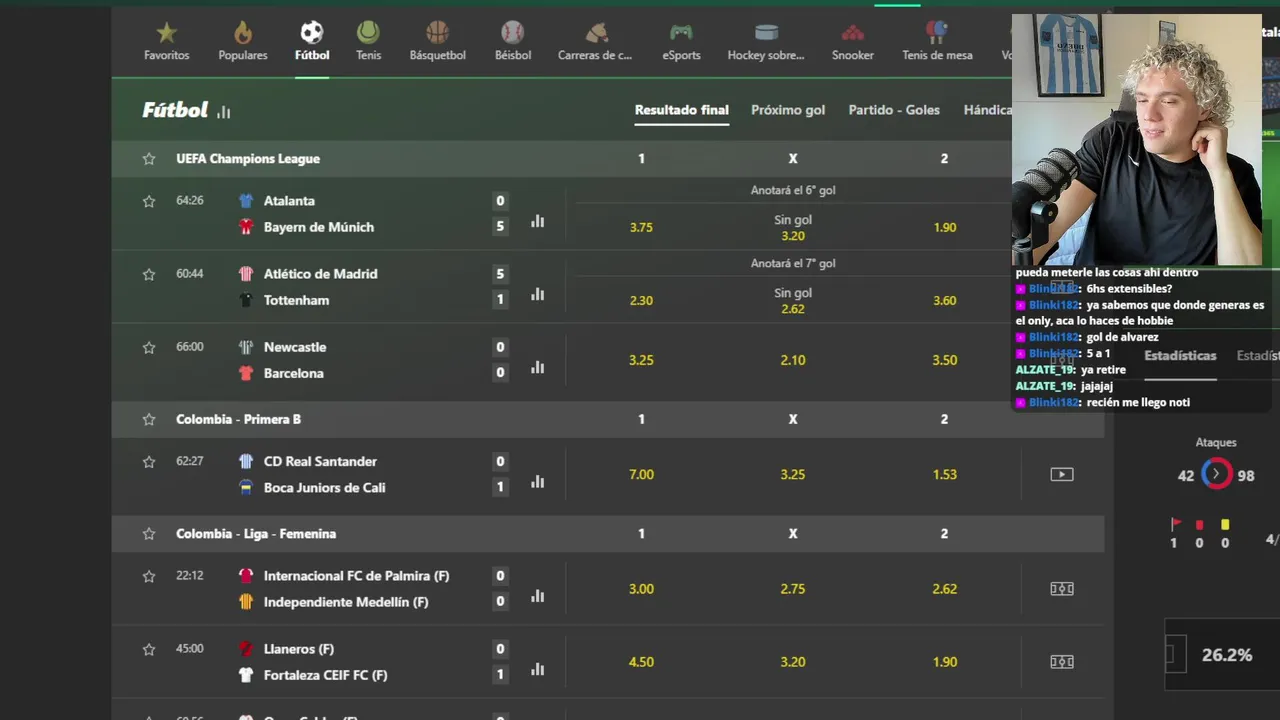Viewport: 1280px width, 720px height.
Task: Click live stream icon for Real Santander match
Action: [x=1061, y=475]
